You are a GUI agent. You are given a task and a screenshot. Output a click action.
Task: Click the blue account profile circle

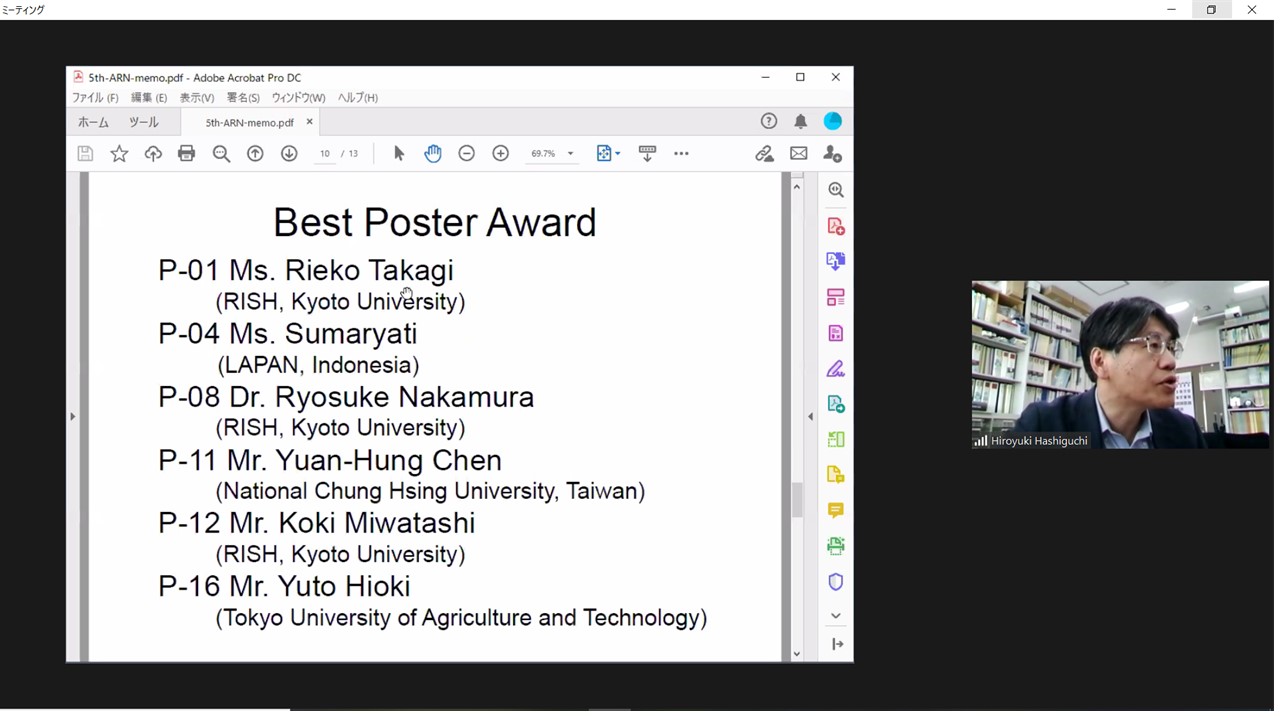[832, 121]
